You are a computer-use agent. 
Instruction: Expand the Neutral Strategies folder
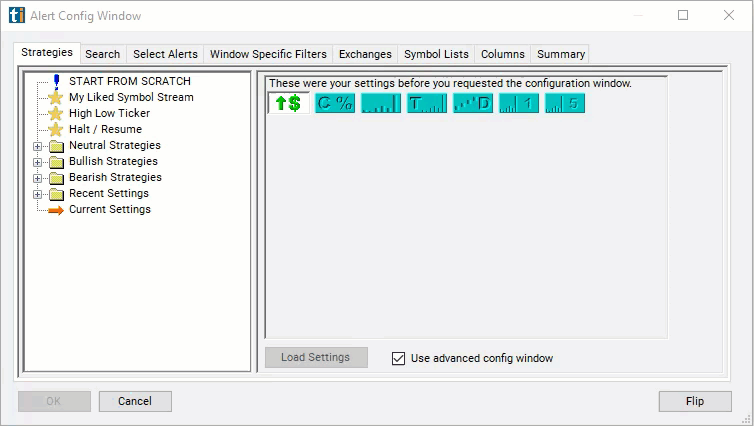[x=38, y=146]
